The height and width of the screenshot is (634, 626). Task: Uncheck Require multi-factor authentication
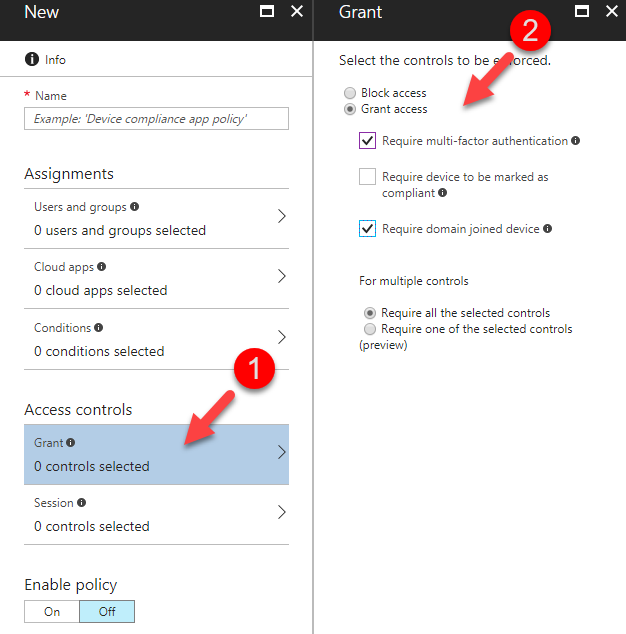[367, 141]
